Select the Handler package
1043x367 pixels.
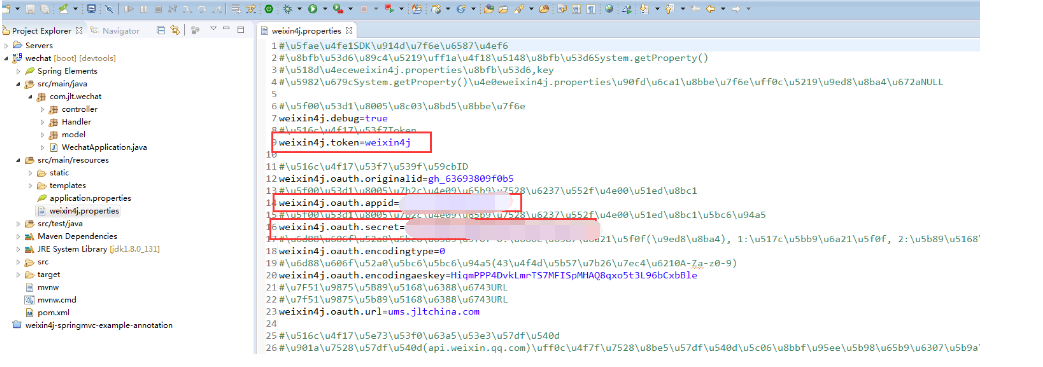71,122
